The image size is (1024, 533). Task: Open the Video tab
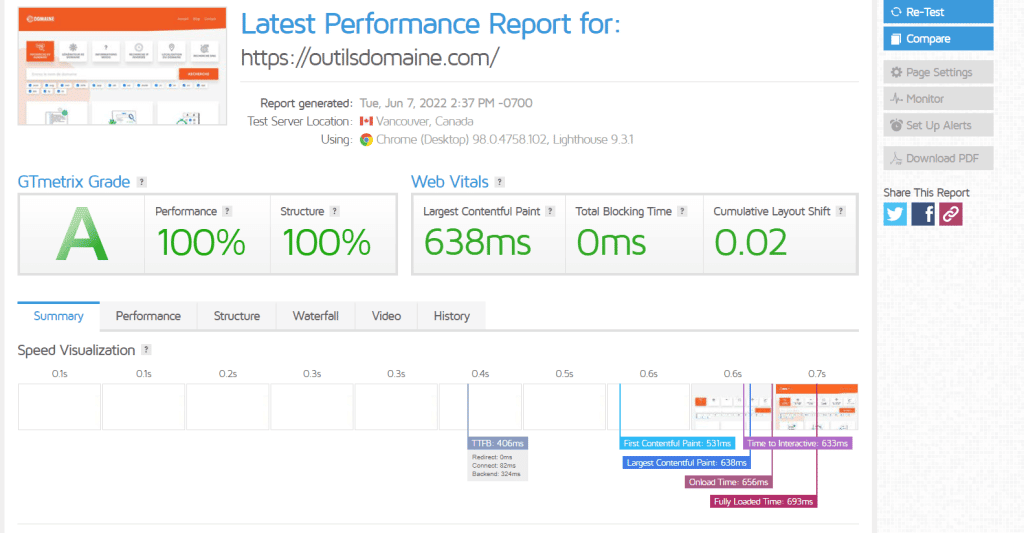(386, 316)
